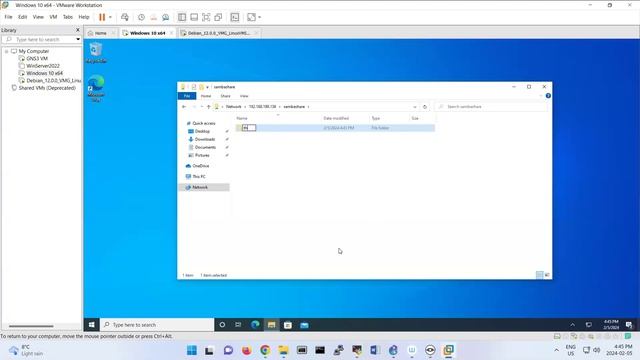Select the Recycle Bin desktop icon
Image resolution: width=640 pixels, height=360 pixels.
click(x=96, y=53)
